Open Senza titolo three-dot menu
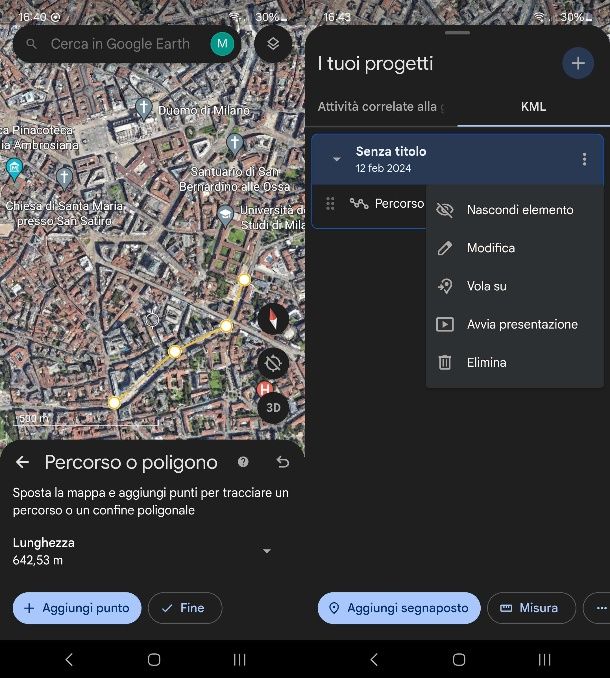This screenshot has height=678, width=610. click(584, 159)
